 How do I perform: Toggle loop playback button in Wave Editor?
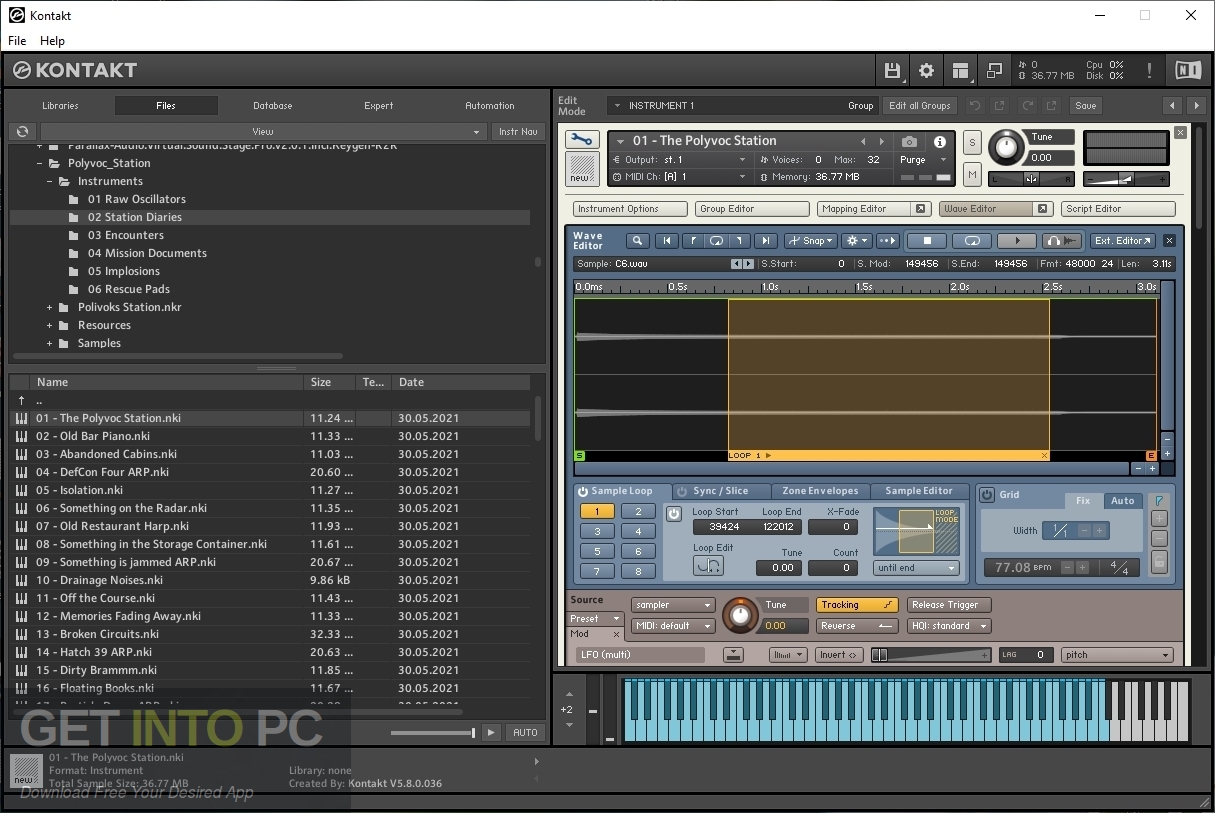pos(972,241)
